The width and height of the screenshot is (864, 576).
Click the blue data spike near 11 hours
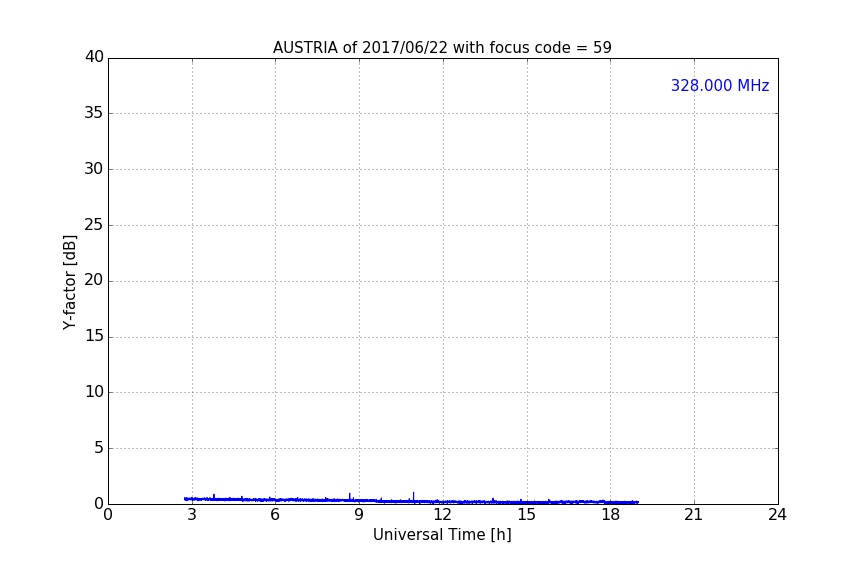413,496
